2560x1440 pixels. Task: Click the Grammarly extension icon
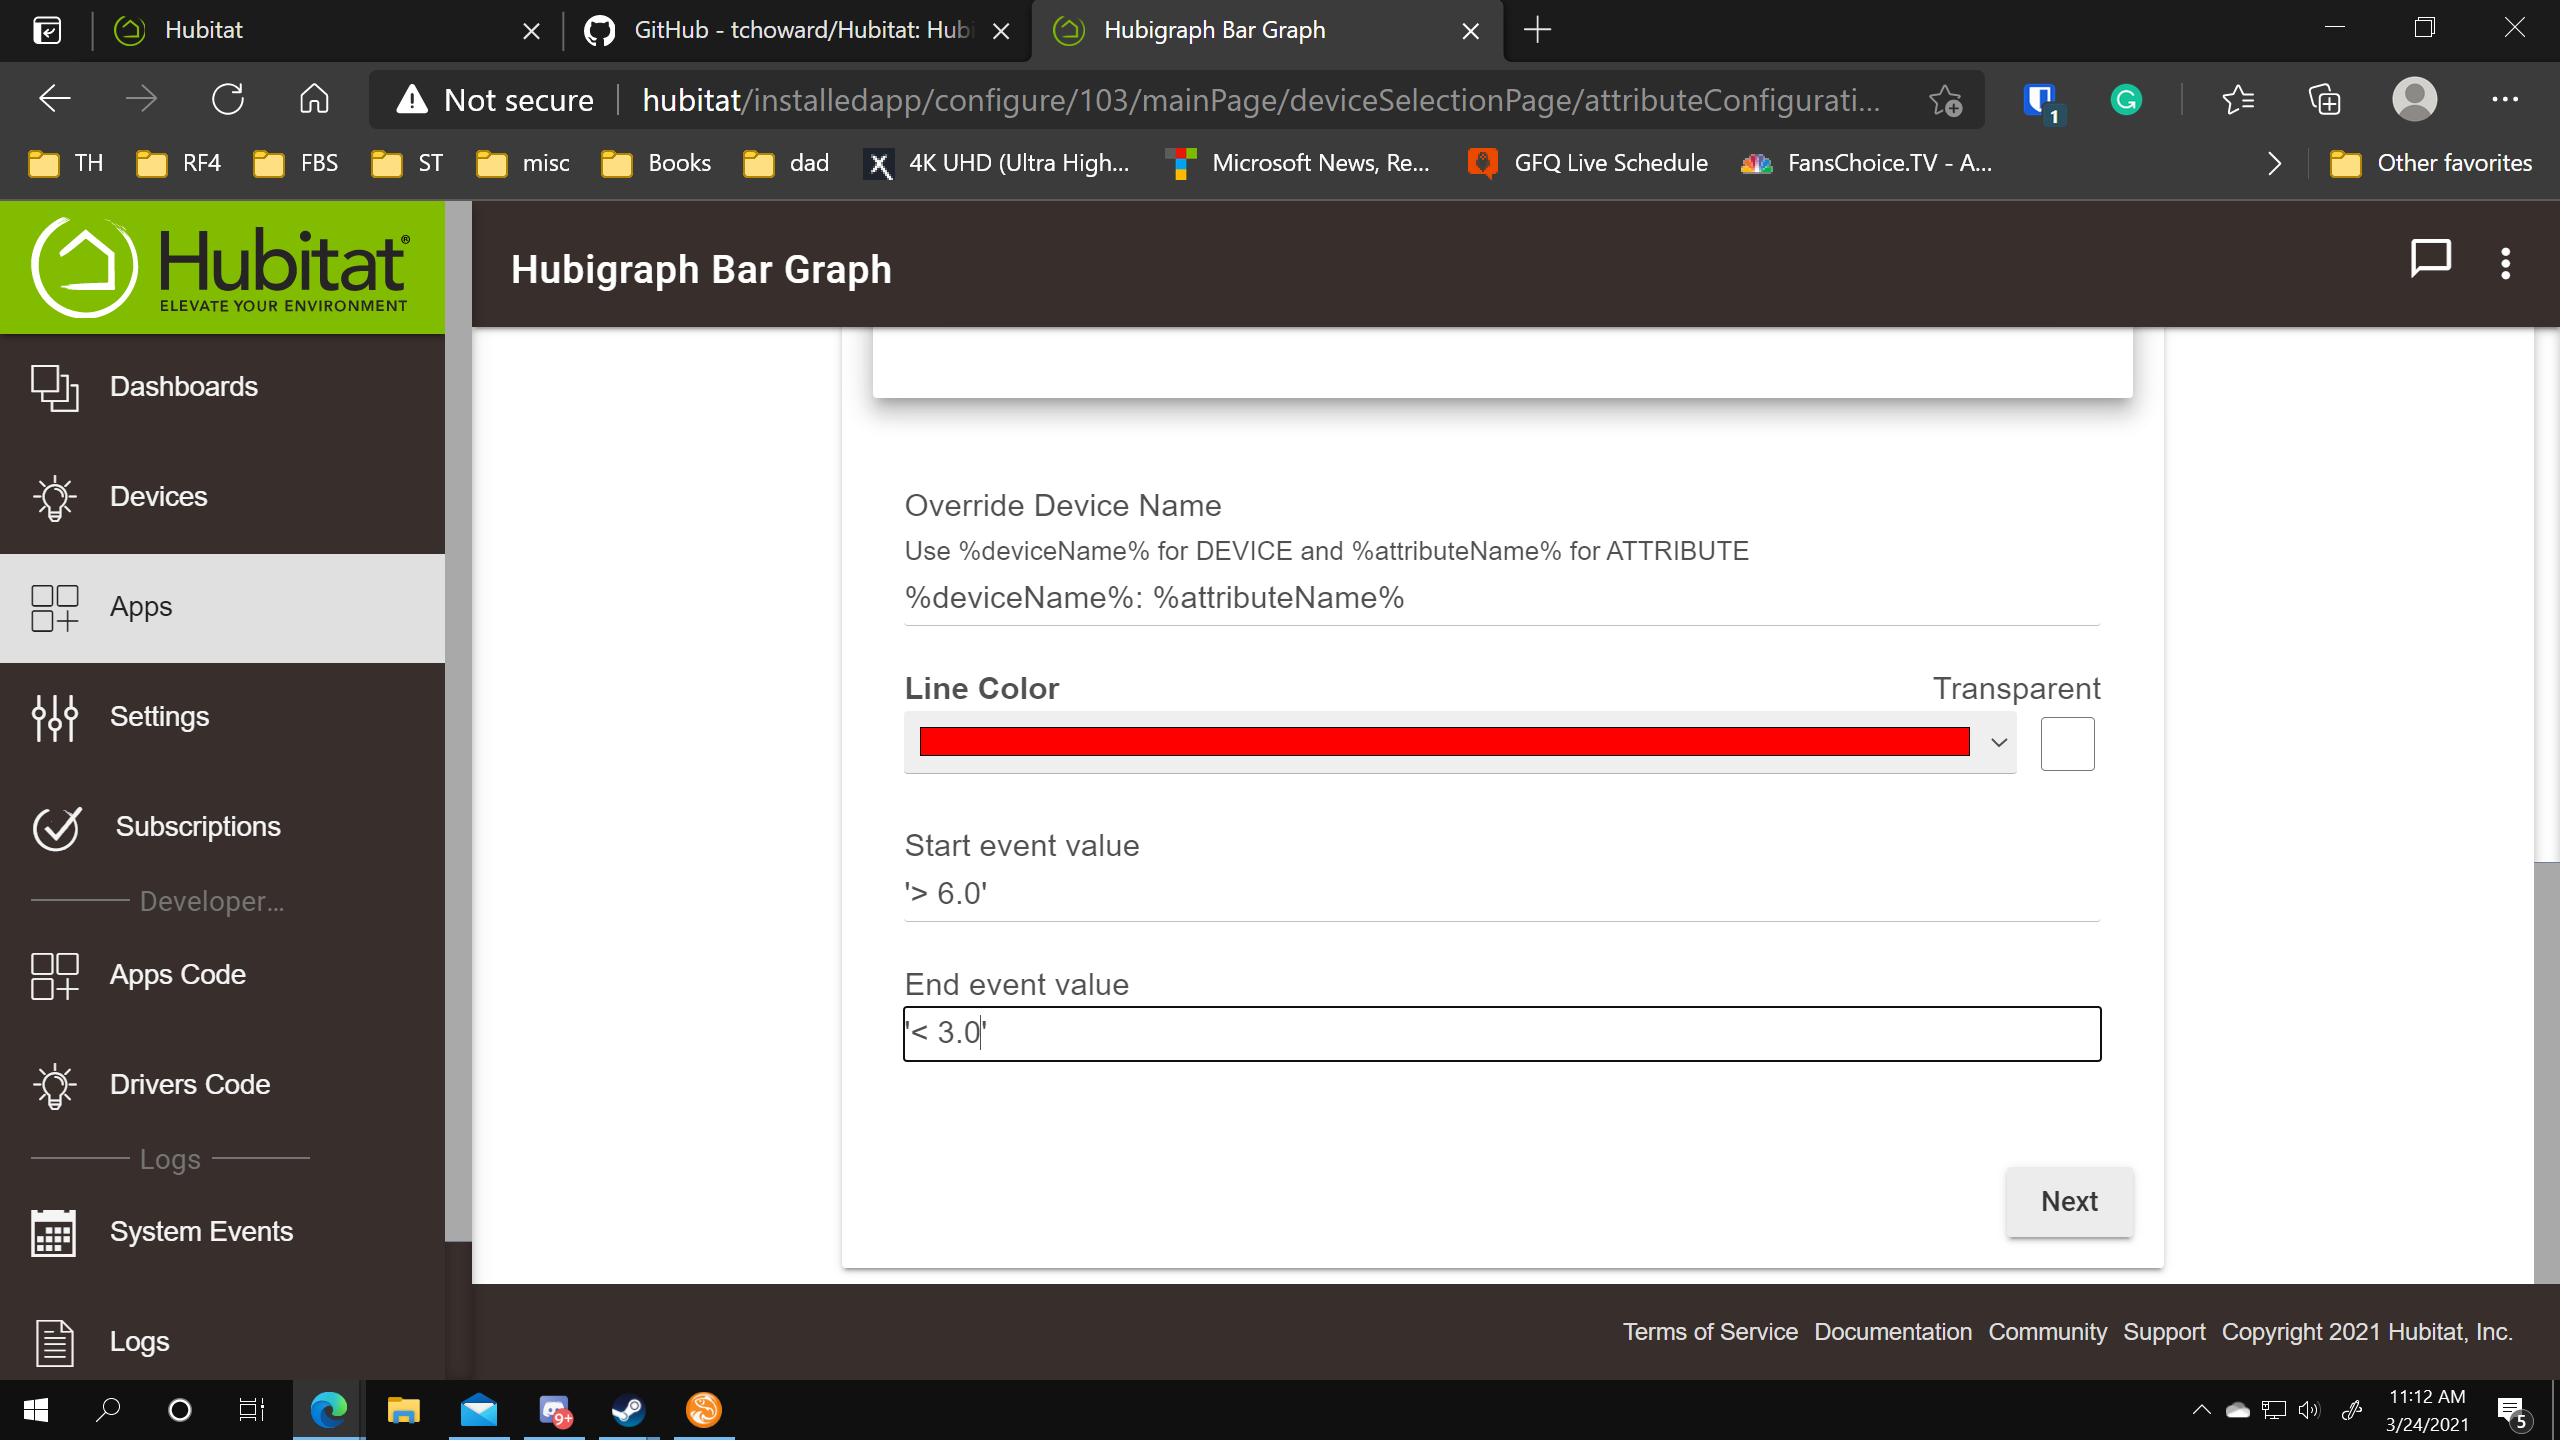[x=2126, y=100]
